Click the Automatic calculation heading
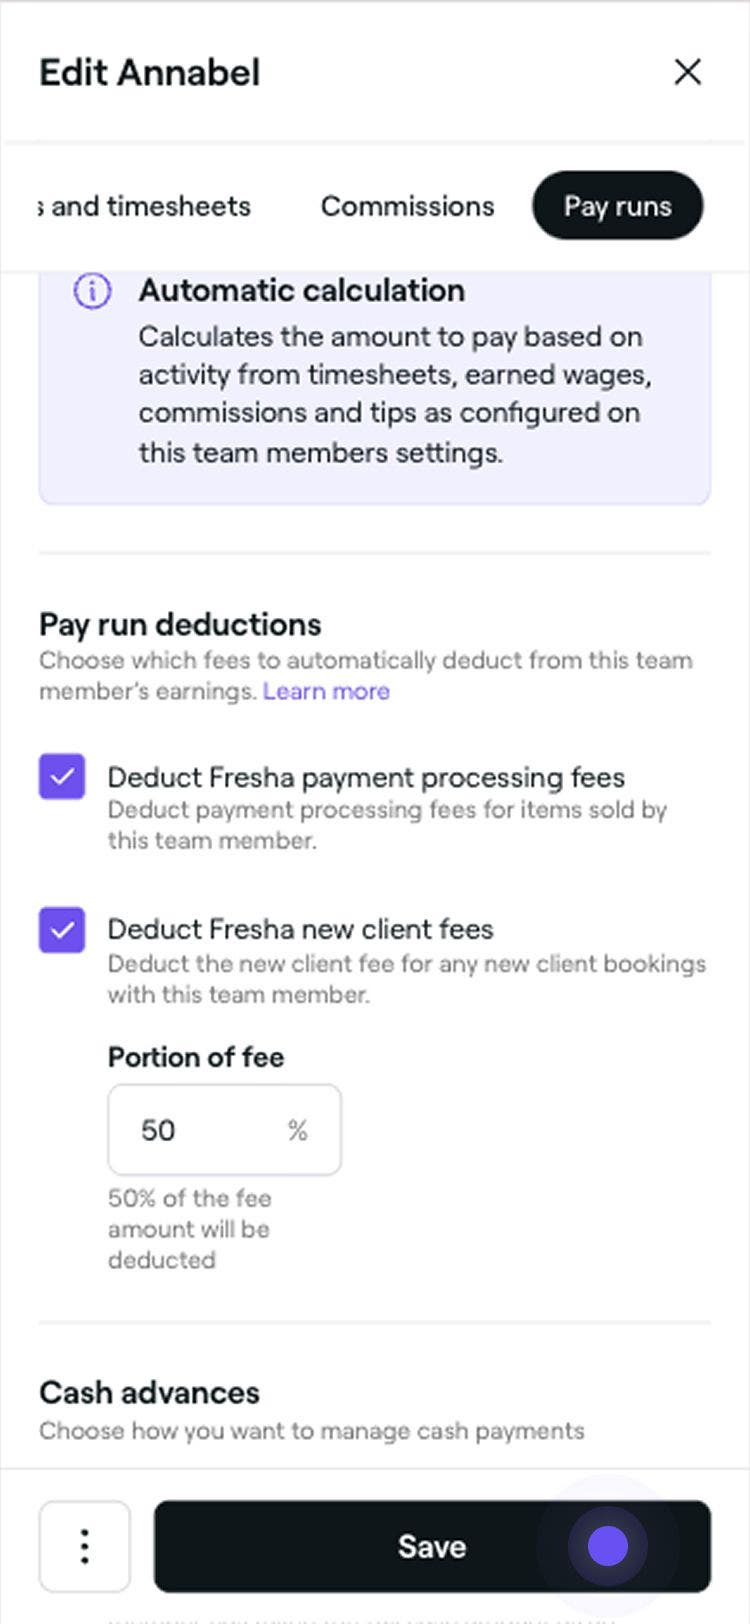This screenshot has height=1624, width=750. (x=301, y=290)
